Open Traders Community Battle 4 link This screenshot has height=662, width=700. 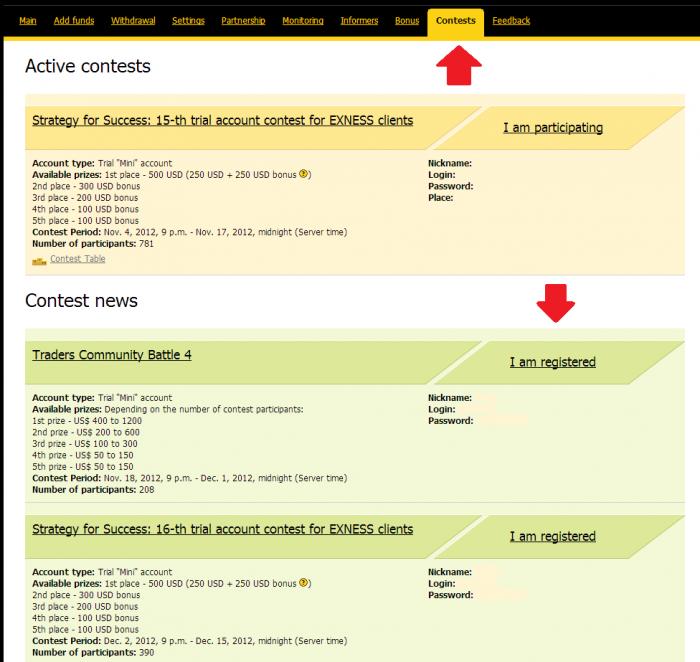[x=112, y=355]
